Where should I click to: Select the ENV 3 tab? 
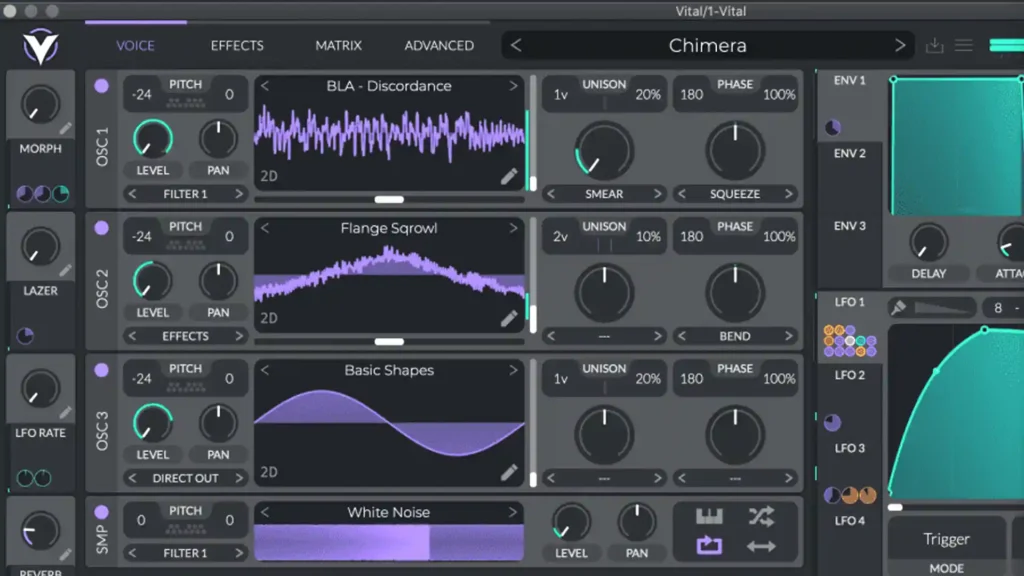coord(850,226)
